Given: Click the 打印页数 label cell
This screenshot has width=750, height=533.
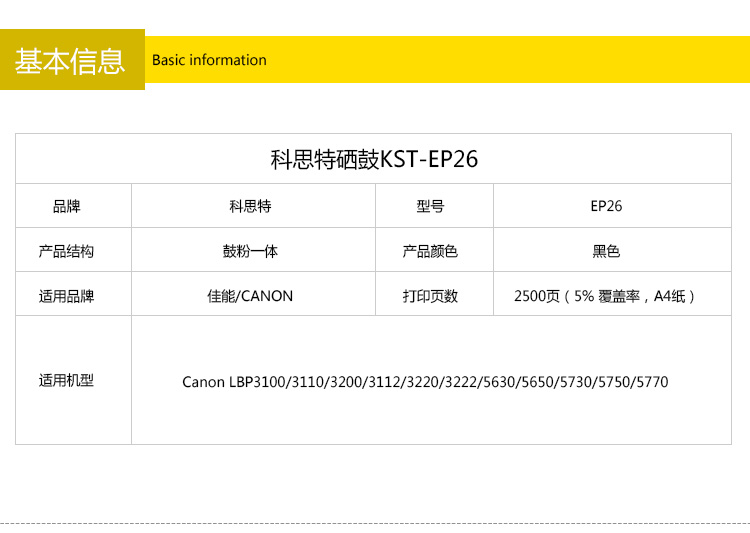Looking at the screenshot, I should 430,296.
